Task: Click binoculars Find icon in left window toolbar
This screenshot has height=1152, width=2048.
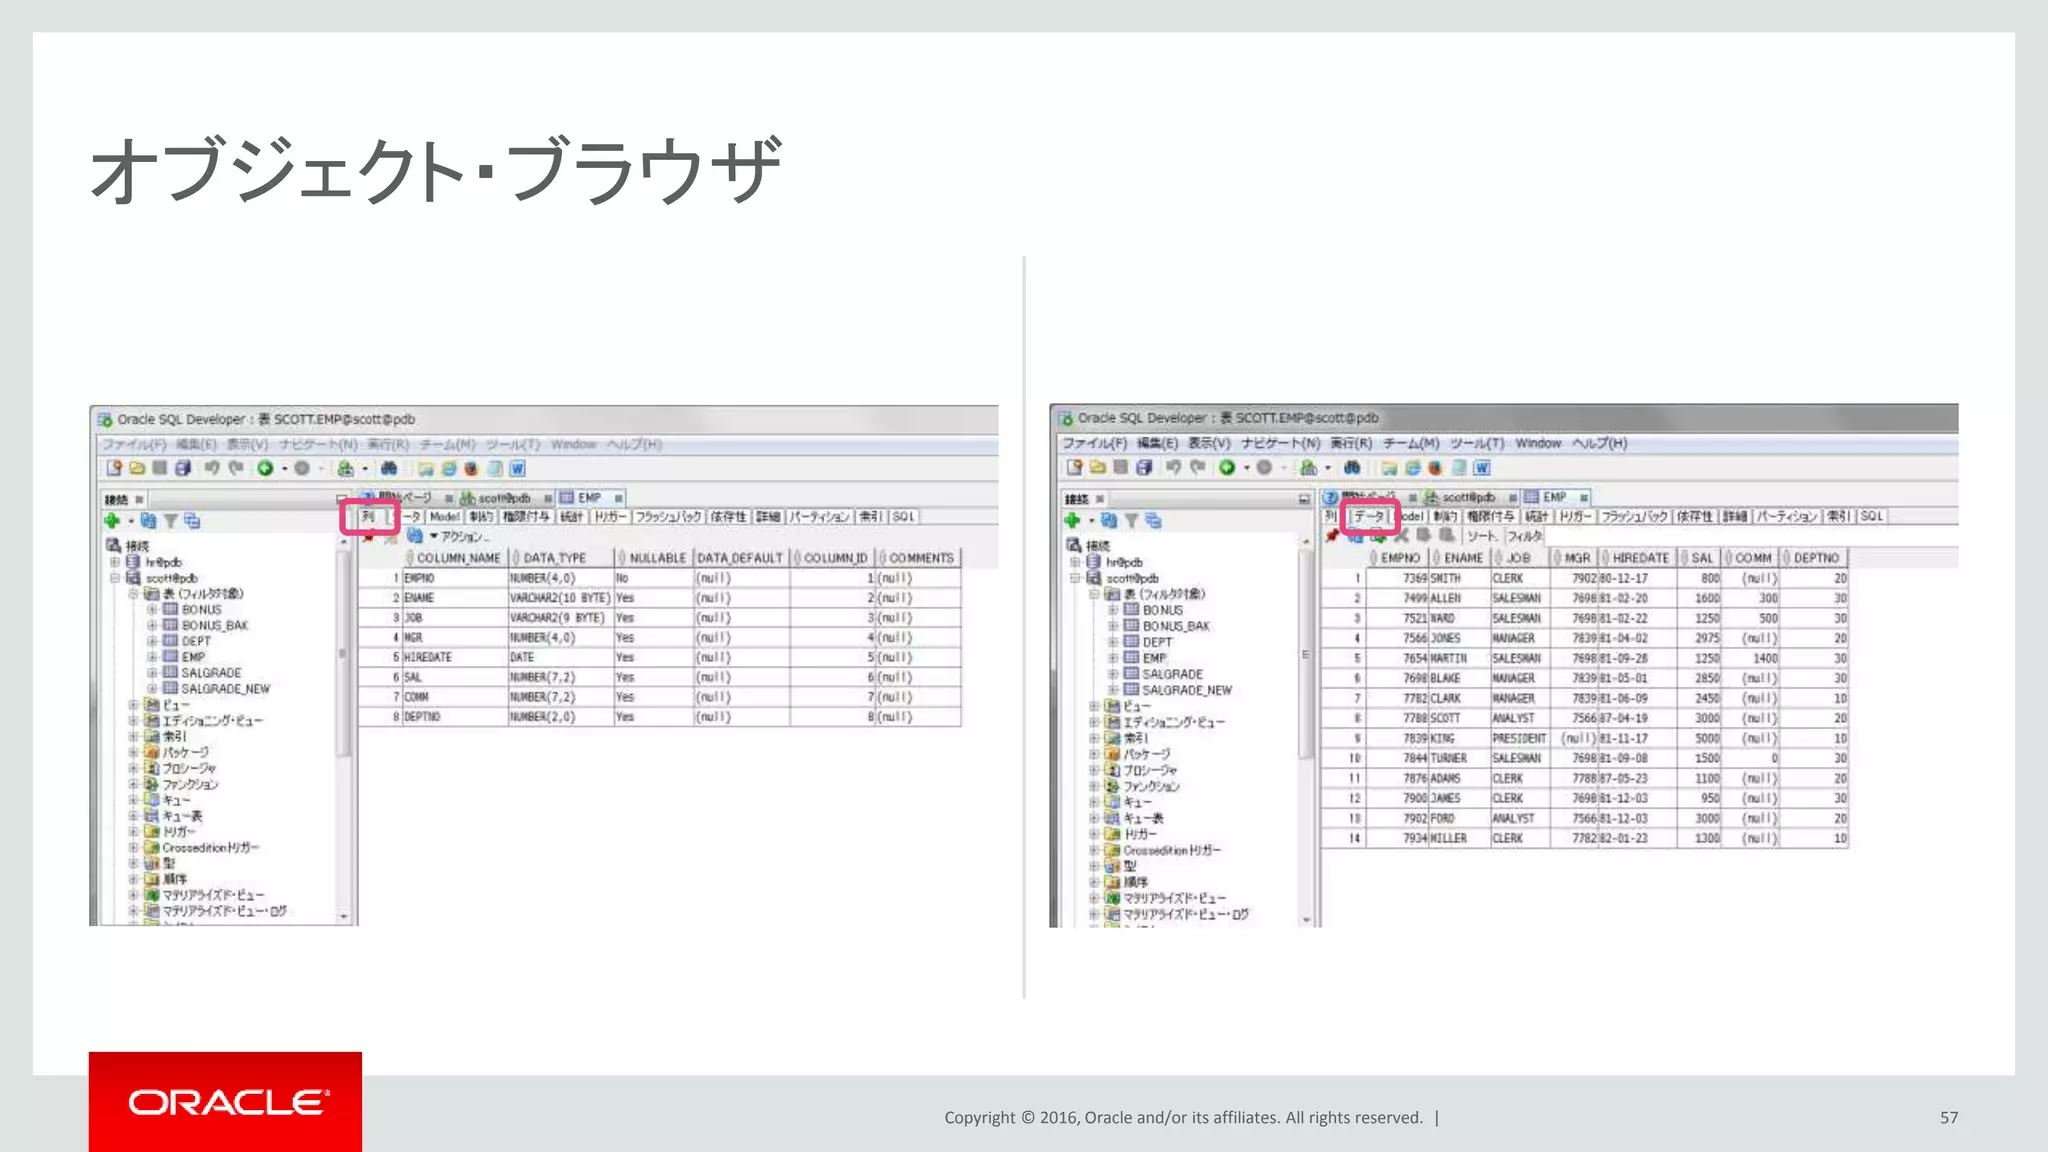Action: [389, 468]
